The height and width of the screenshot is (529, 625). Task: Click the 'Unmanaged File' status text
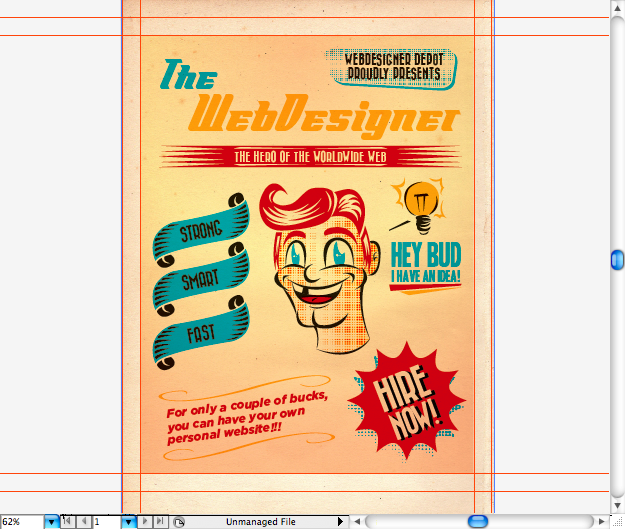click(x=261, y=522)
